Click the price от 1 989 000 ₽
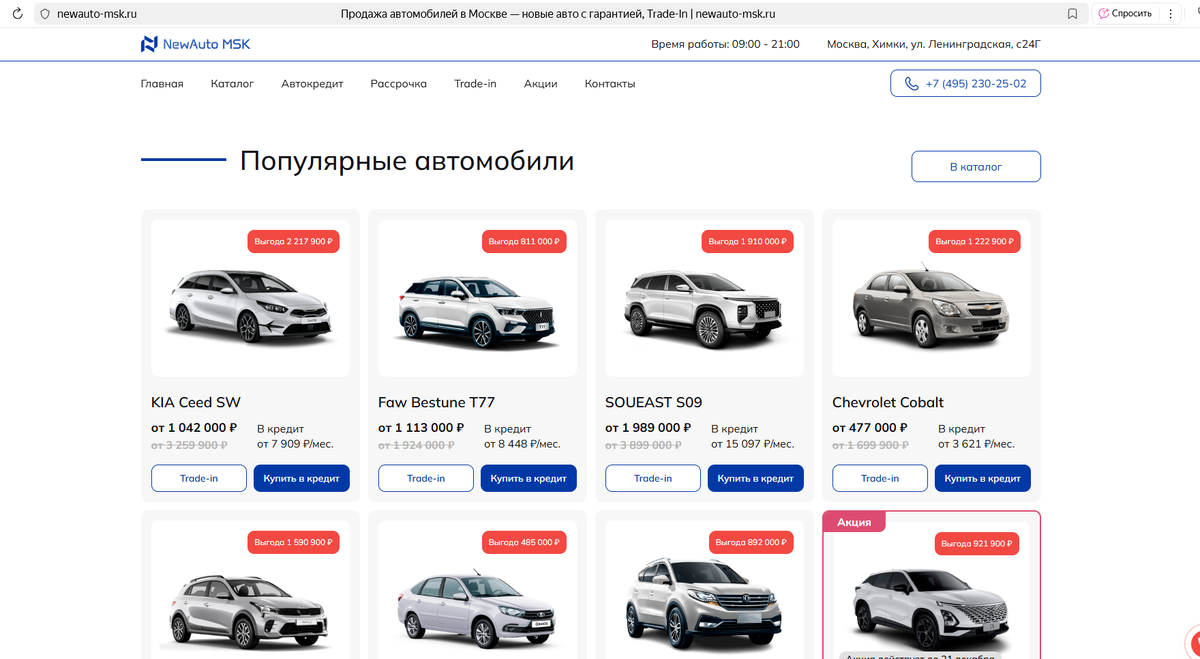Screen dimensions: 1200x659 649,427
